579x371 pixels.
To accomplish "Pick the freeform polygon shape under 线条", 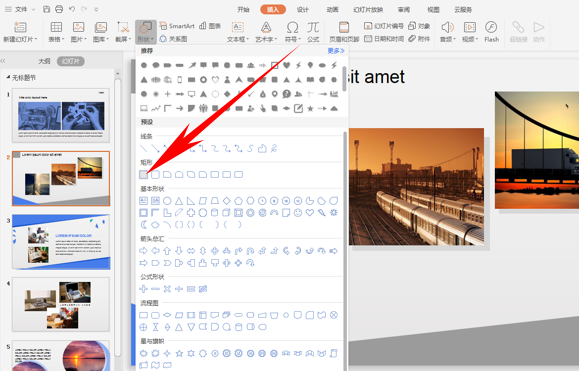I will click(x=262, y=148).
